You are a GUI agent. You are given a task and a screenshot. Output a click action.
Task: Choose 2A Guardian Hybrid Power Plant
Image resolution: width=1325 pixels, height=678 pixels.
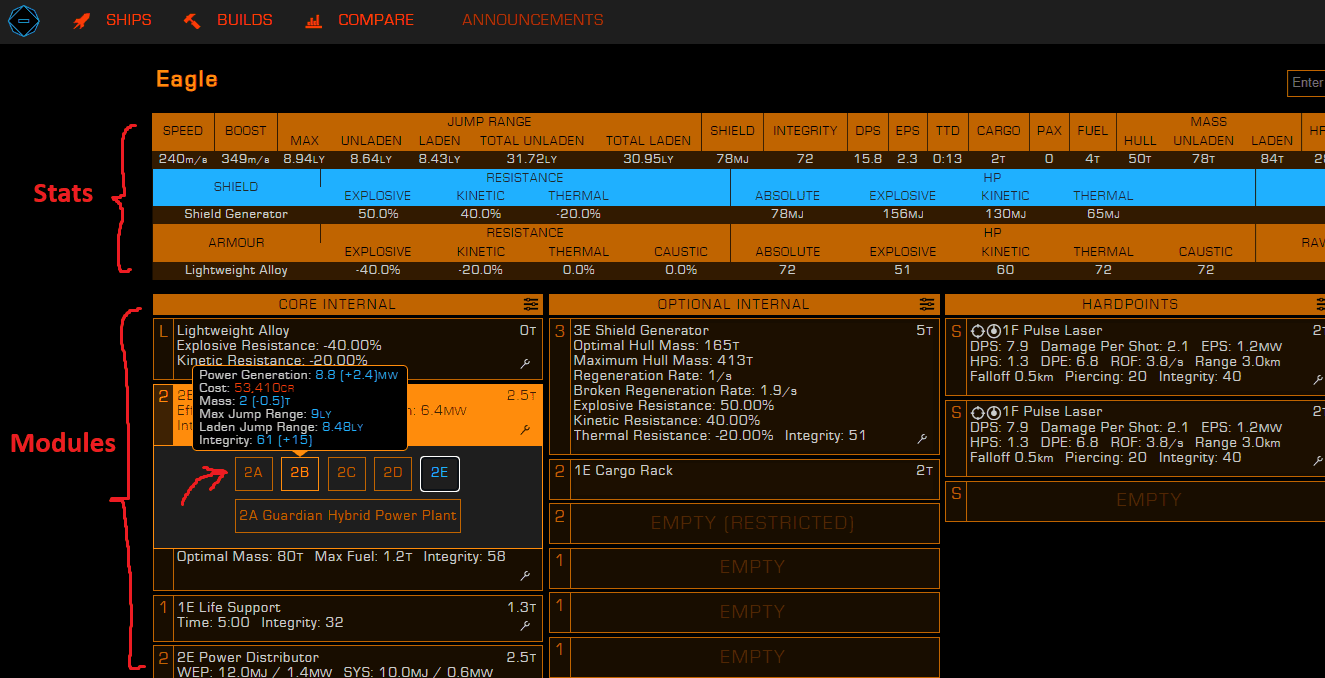[x=348, y=516]
